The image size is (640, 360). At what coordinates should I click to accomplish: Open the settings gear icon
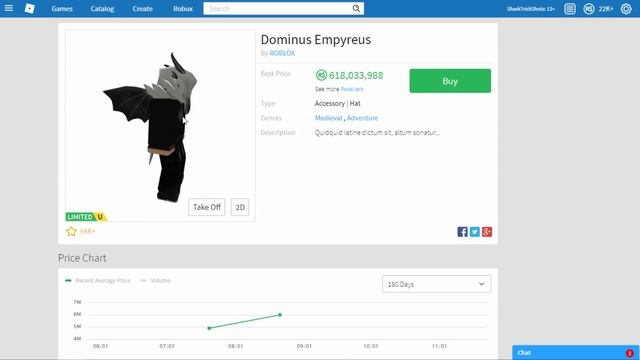click(626, 9)
